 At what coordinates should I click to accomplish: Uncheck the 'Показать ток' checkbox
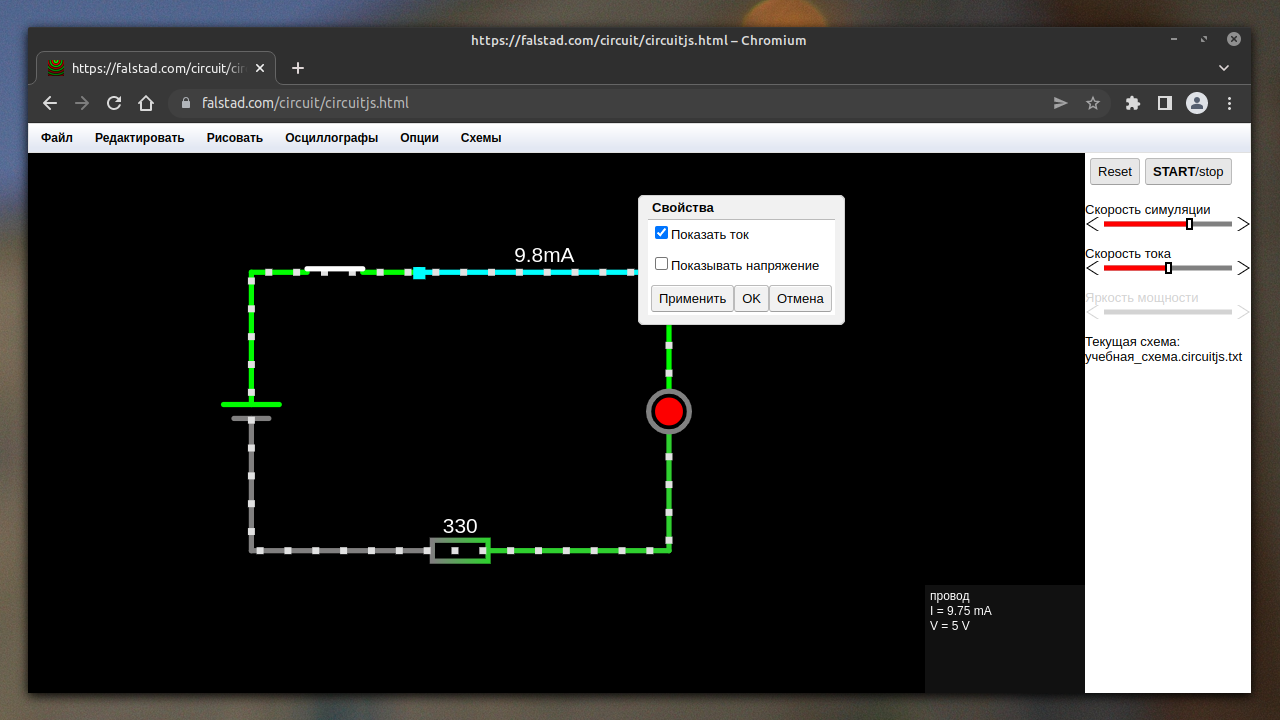point(661,233)
